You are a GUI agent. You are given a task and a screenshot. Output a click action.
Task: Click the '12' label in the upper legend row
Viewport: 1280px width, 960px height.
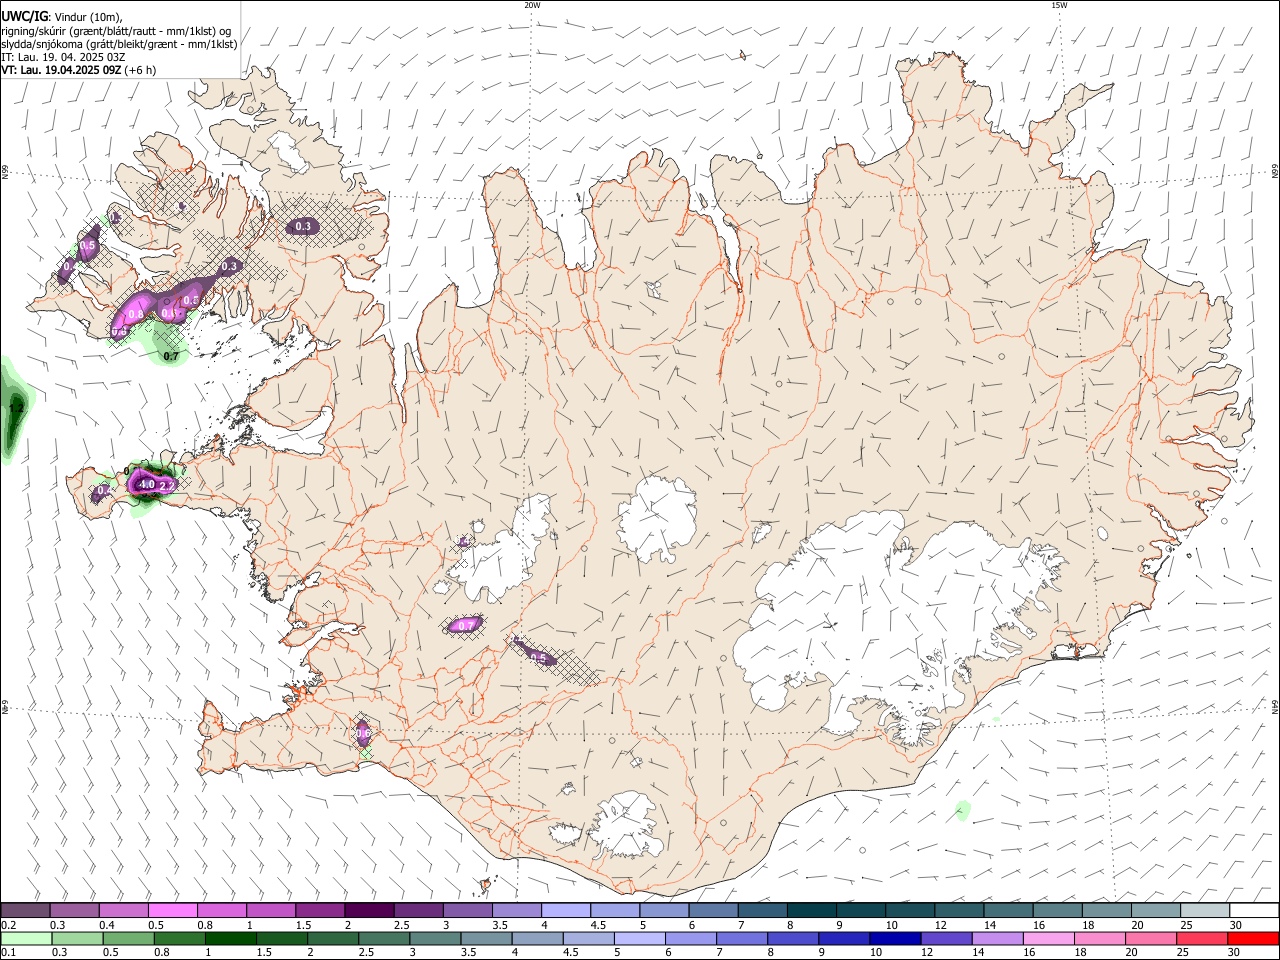coord(940,925)
